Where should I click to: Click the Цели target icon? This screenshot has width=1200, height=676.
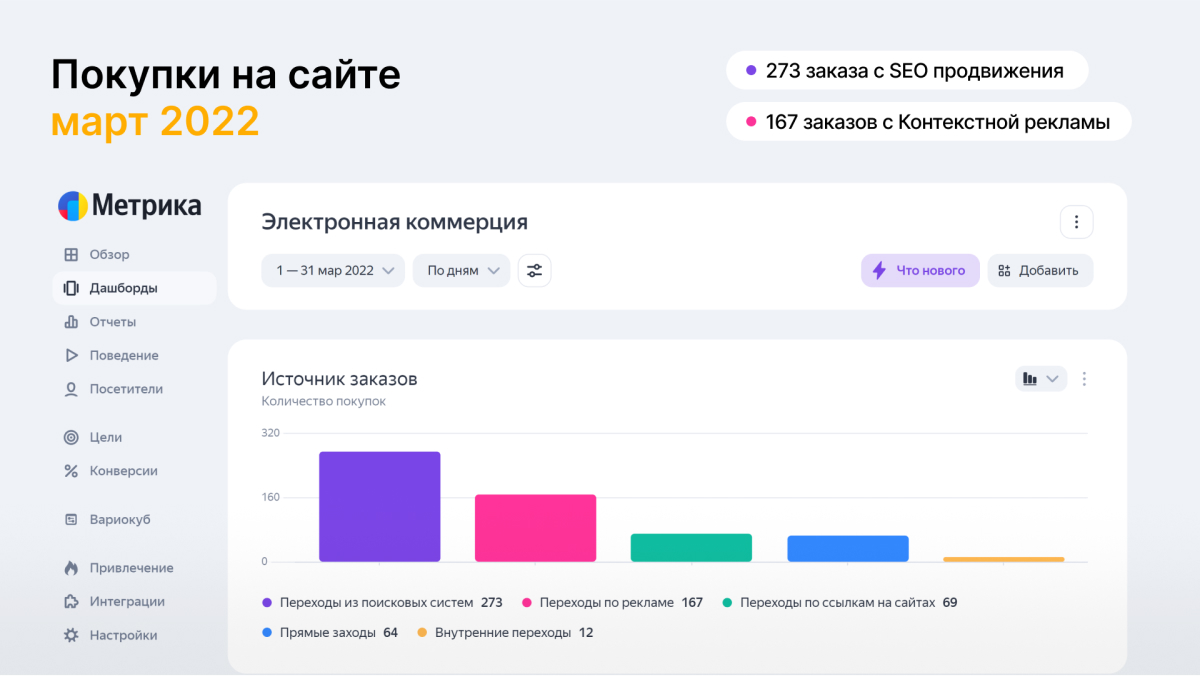click(x=71, y=437)
